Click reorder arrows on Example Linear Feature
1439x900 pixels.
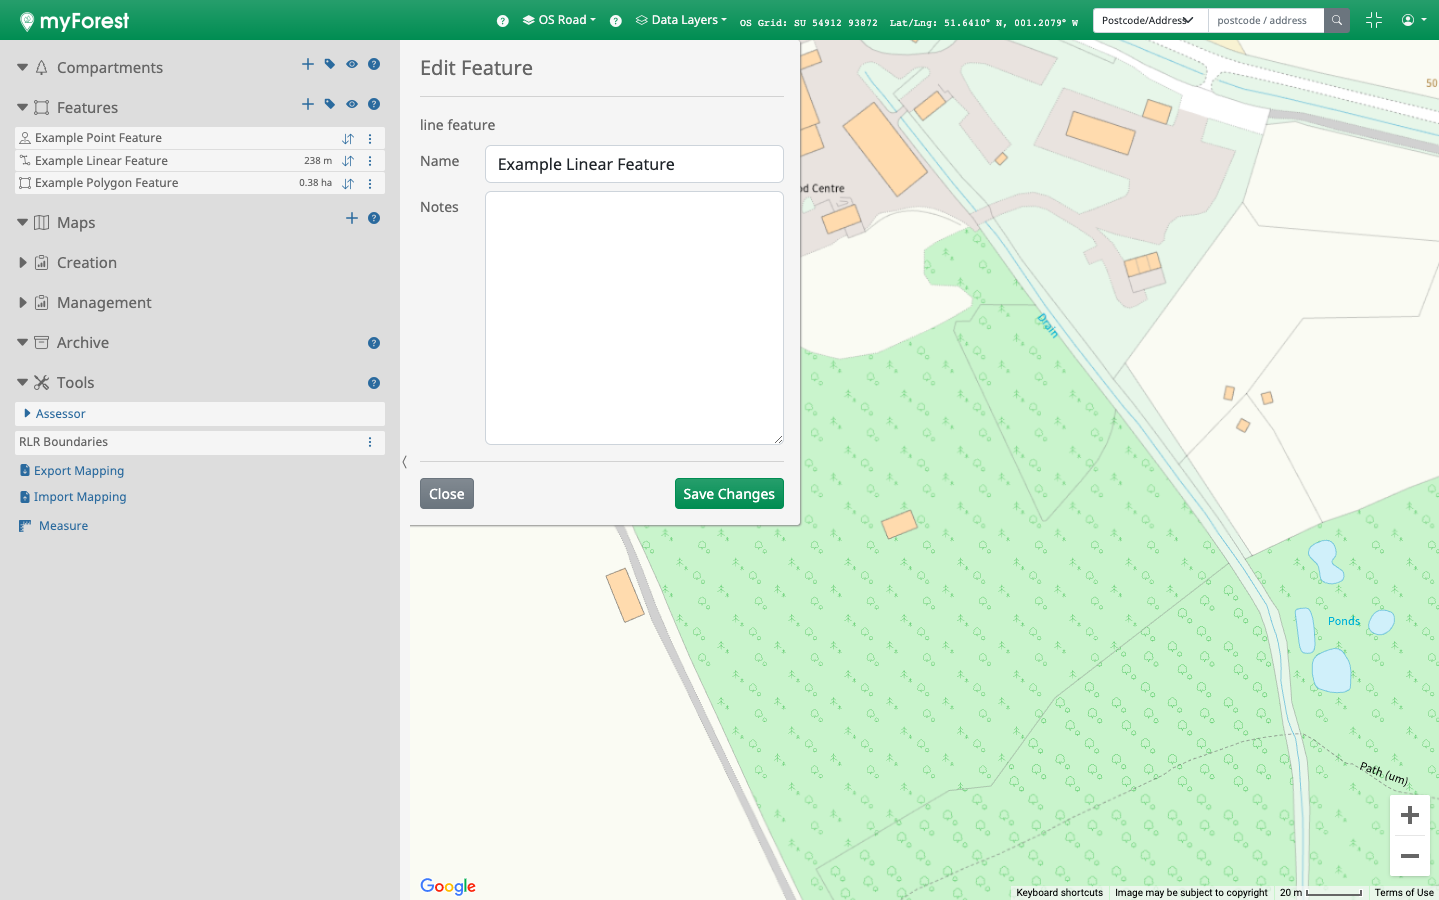[x=348, y=161]
